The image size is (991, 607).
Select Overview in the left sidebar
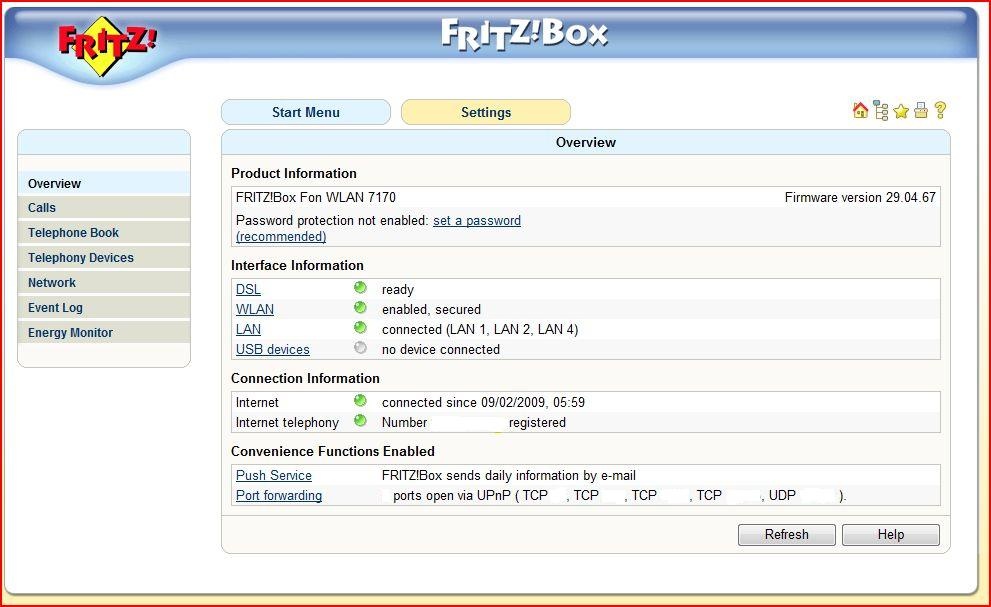[x=104, y=183]
